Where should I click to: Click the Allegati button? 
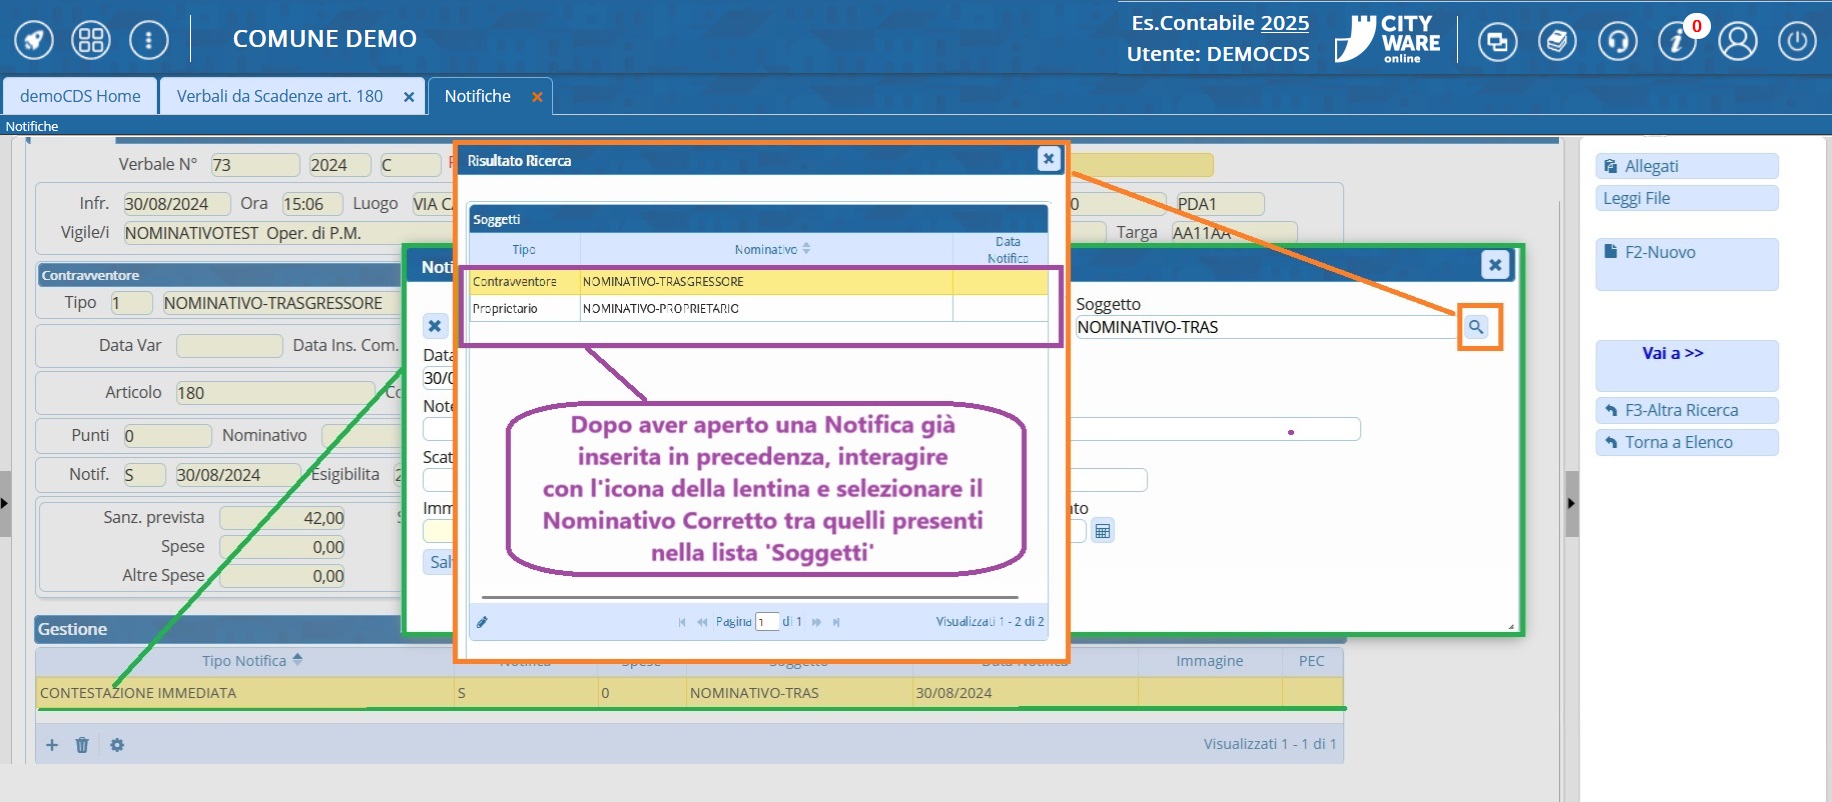[x=1686, y=166]
